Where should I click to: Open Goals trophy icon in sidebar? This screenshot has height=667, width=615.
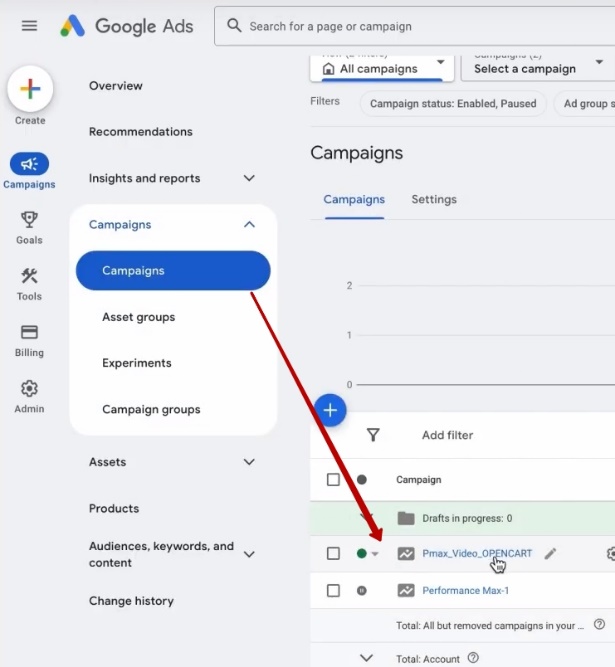(x=29, y=219)
